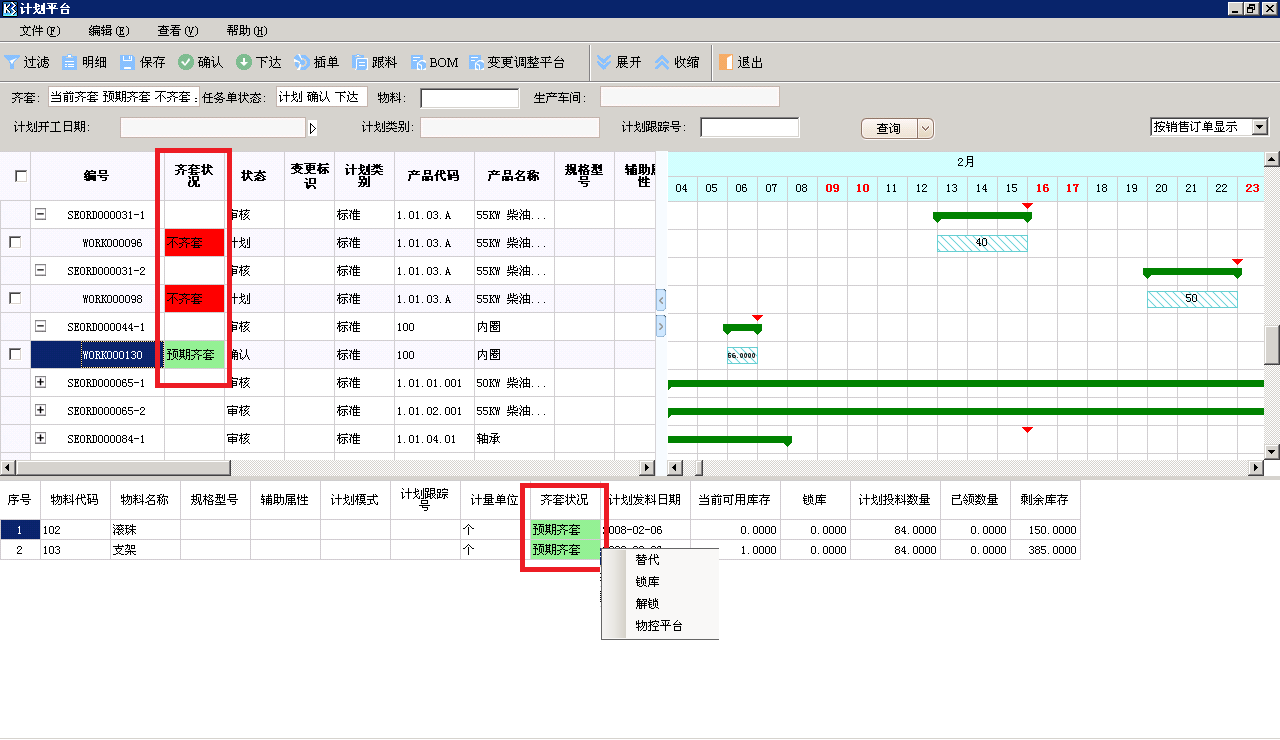This screenshot has height=740, width=1280.
Task: Click the Gantt bar labeled 40
Action: (x=982, y=243)
